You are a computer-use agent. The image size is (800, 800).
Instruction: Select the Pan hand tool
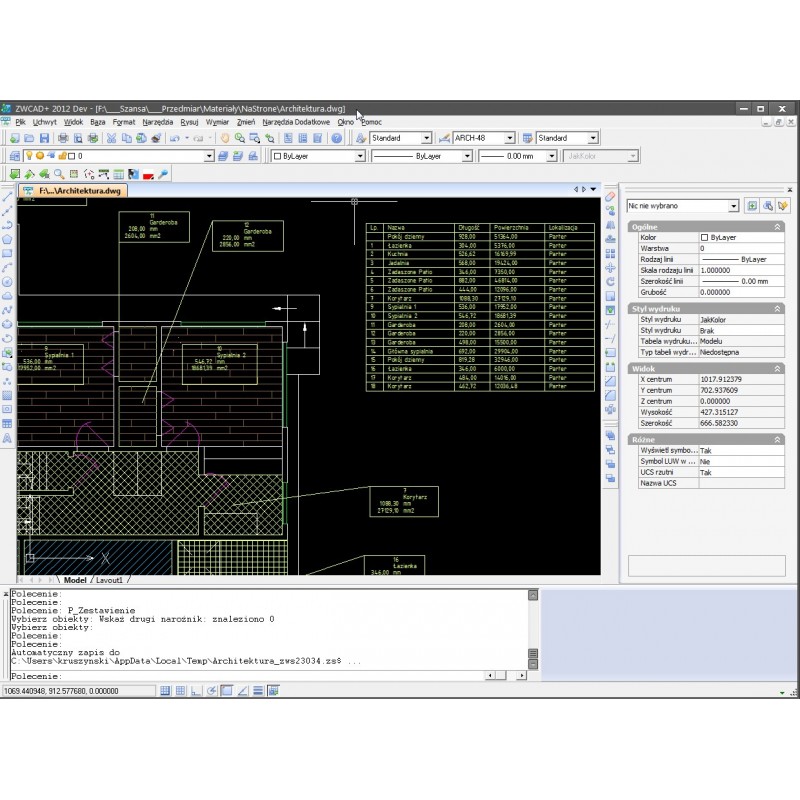224,138
